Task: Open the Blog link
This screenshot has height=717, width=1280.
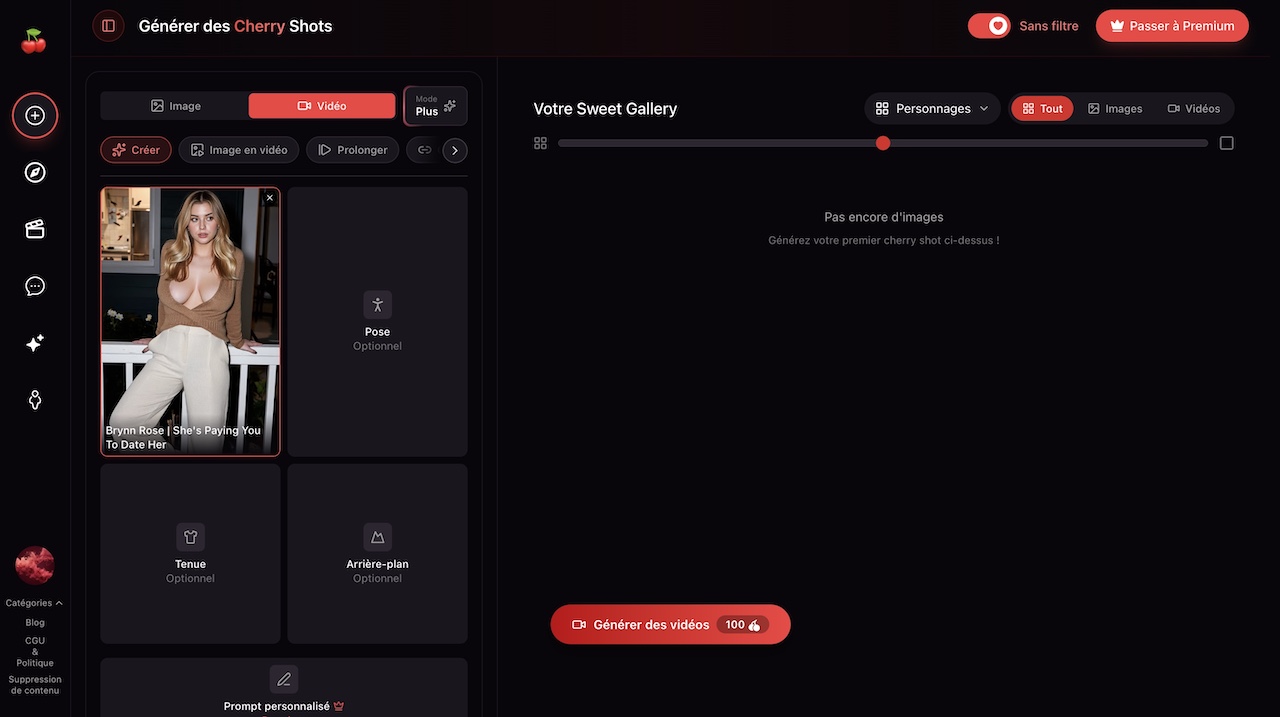Action: click(35, 623)
